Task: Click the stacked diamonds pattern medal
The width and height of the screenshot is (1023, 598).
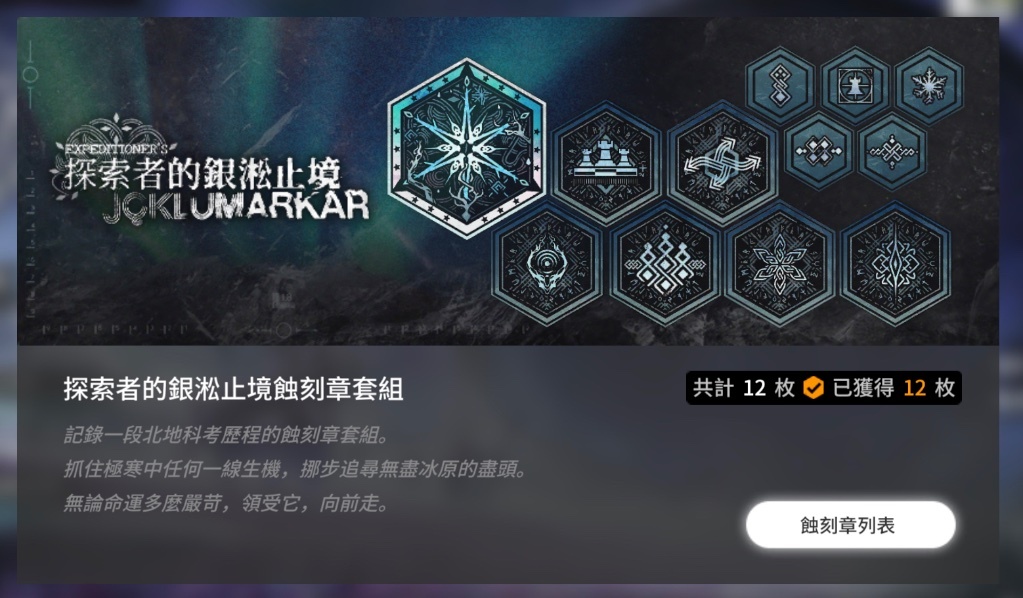Action: tap(664, 264)
